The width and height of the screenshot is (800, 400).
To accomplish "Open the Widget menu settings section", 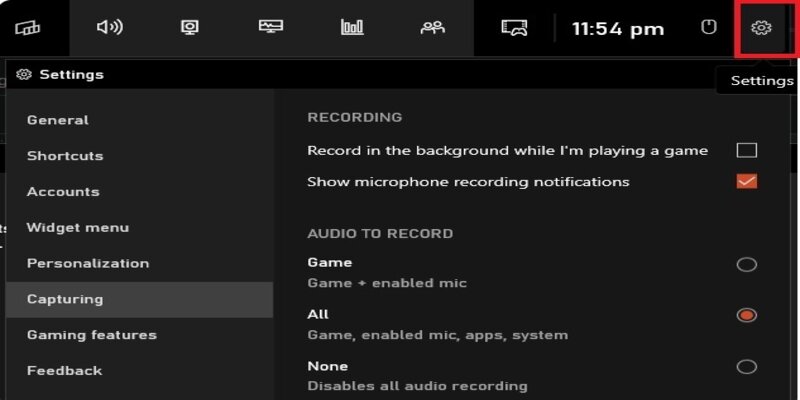I will (140, 228).
